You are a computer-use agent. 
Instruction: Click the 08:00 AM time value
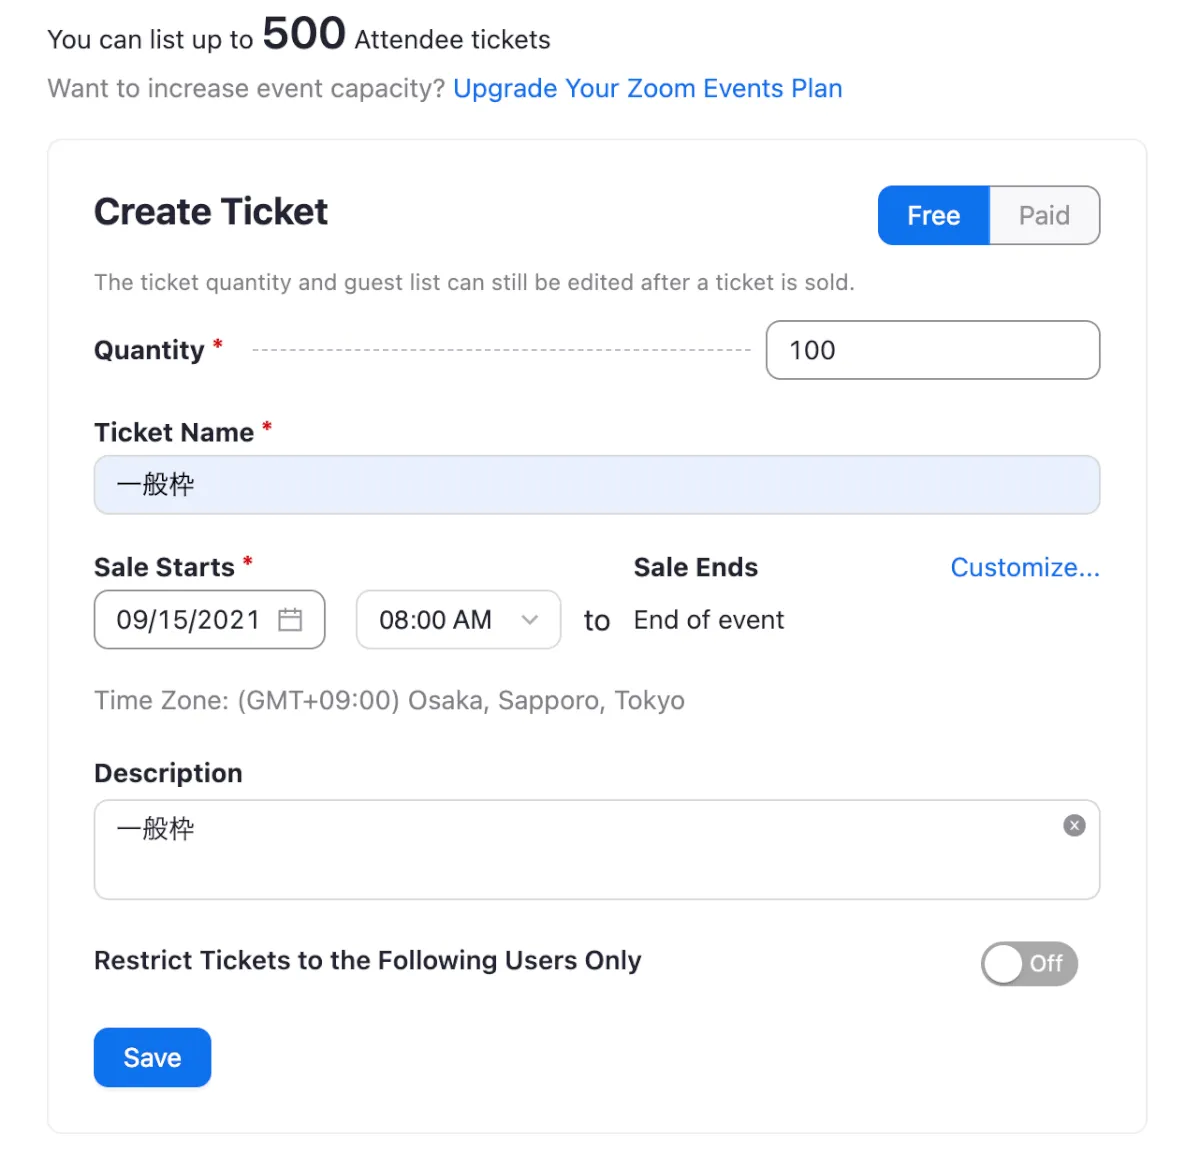tap(435, 620)
